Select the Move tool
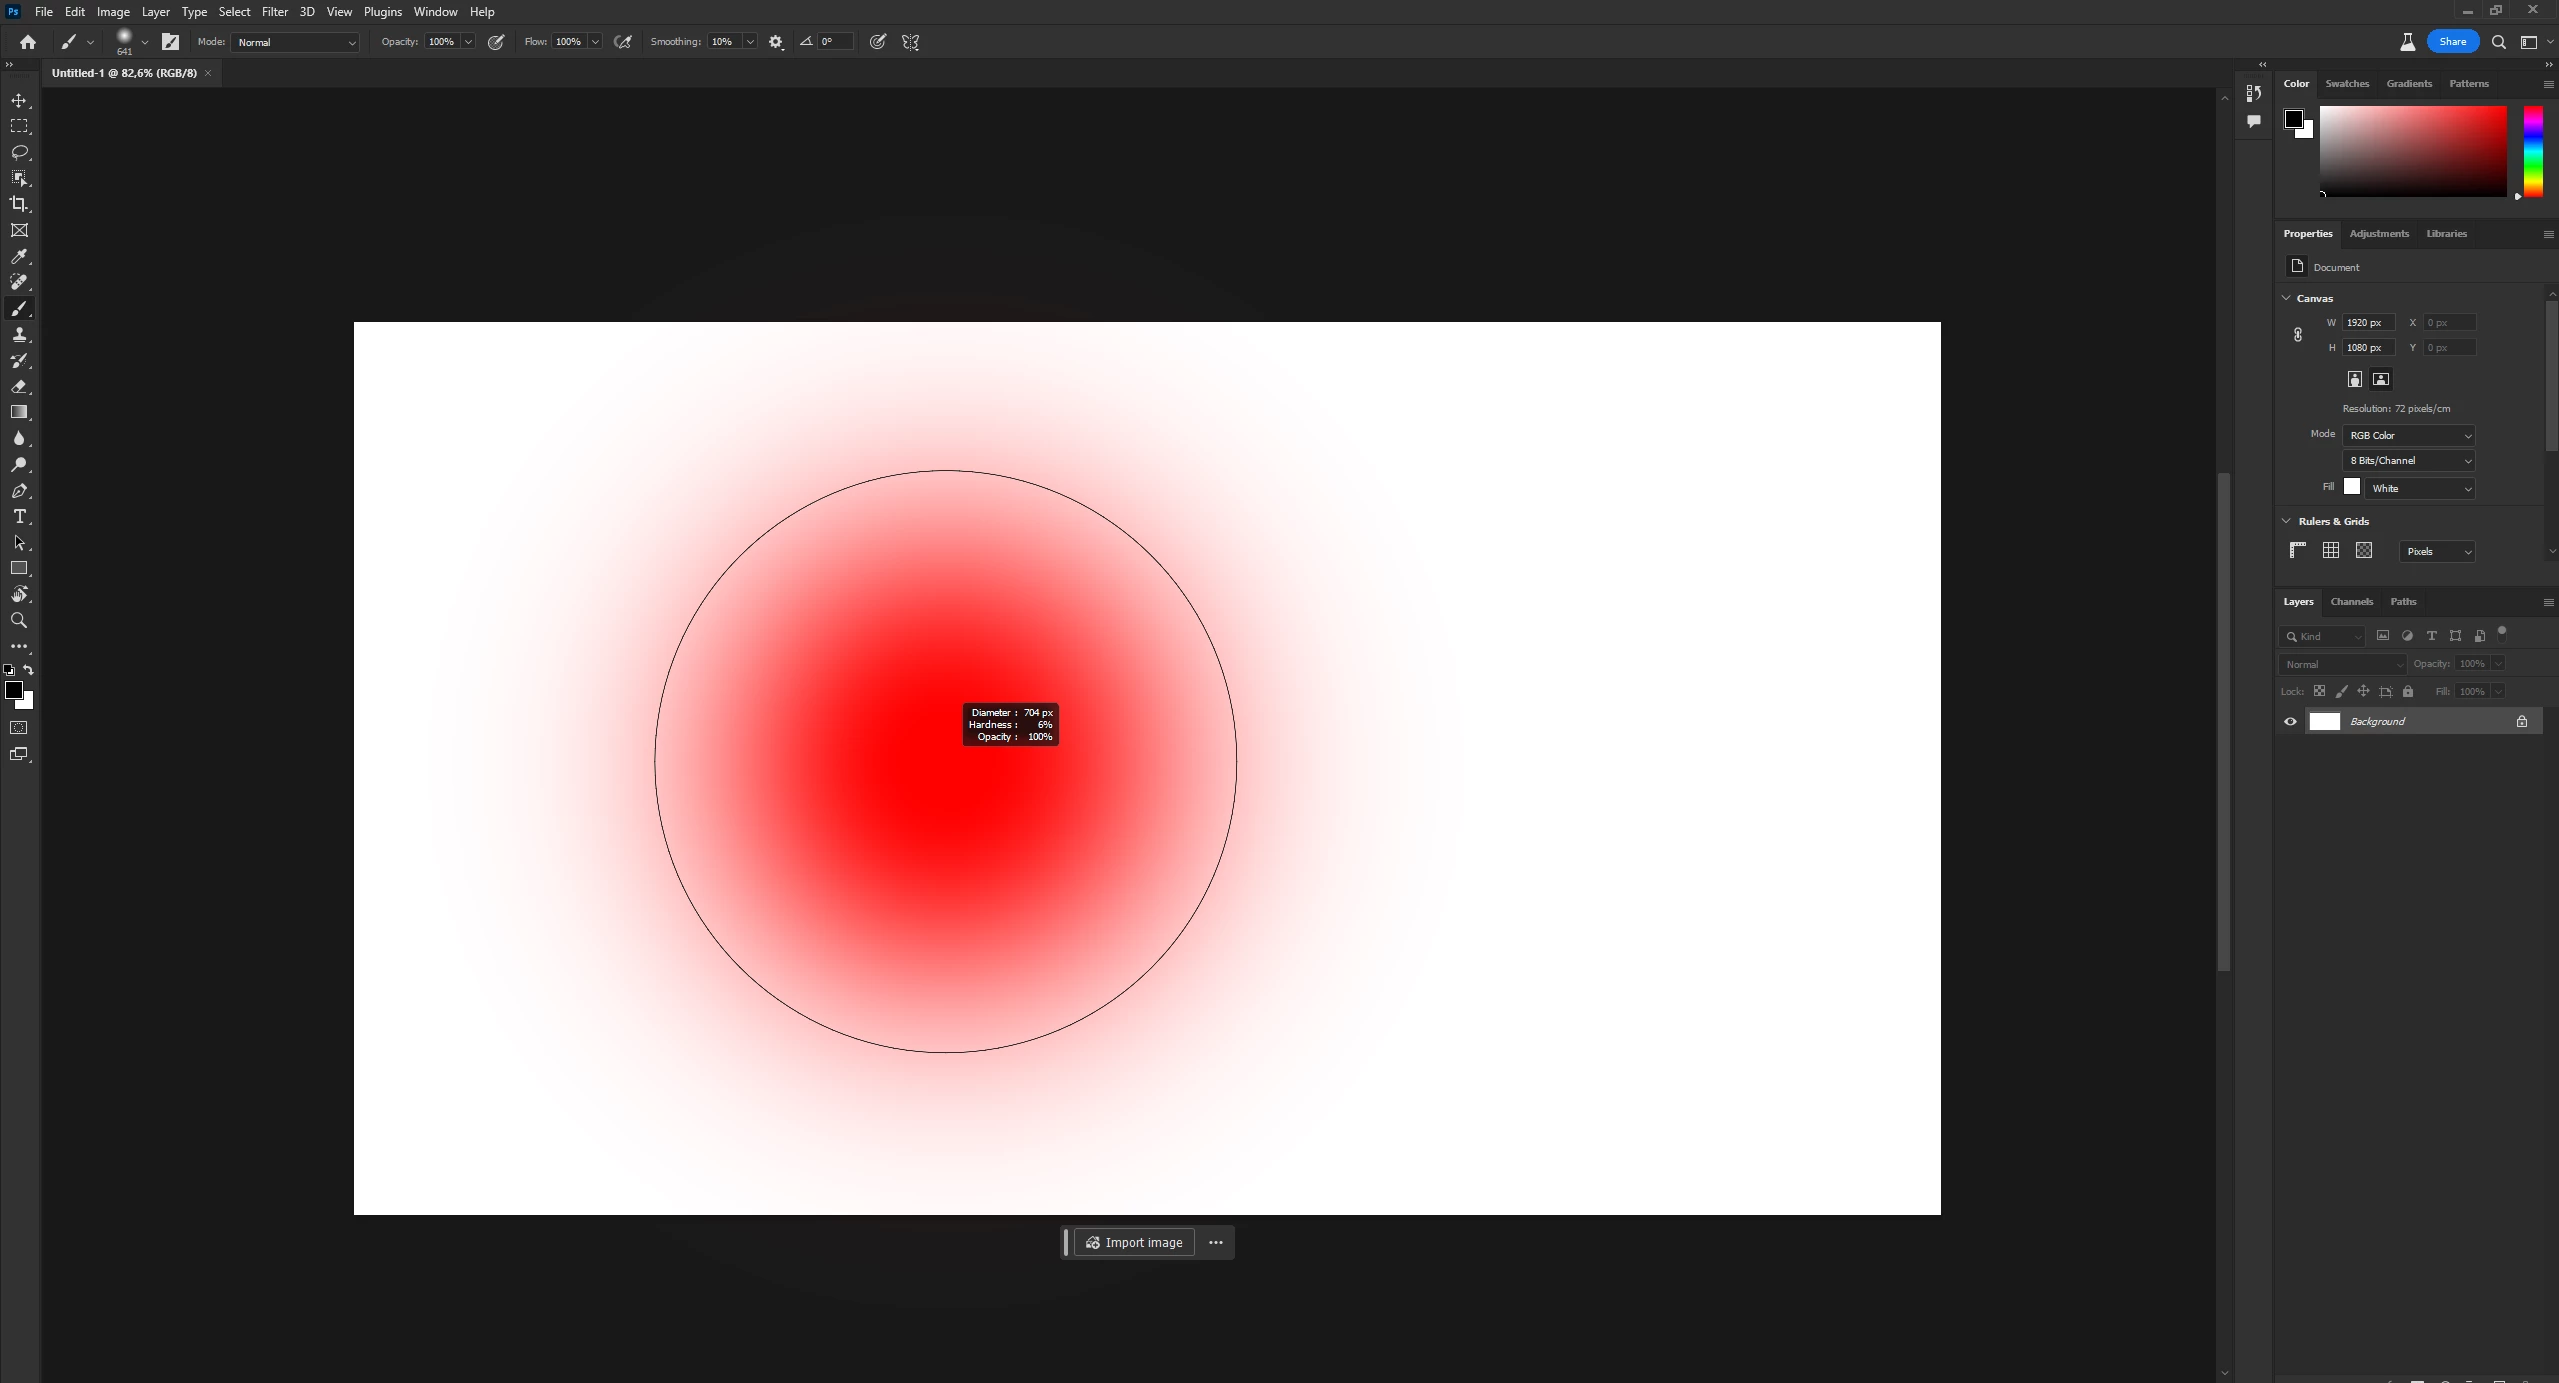The height and width of the screenshot is (1383, 2559). click(19, 101)
